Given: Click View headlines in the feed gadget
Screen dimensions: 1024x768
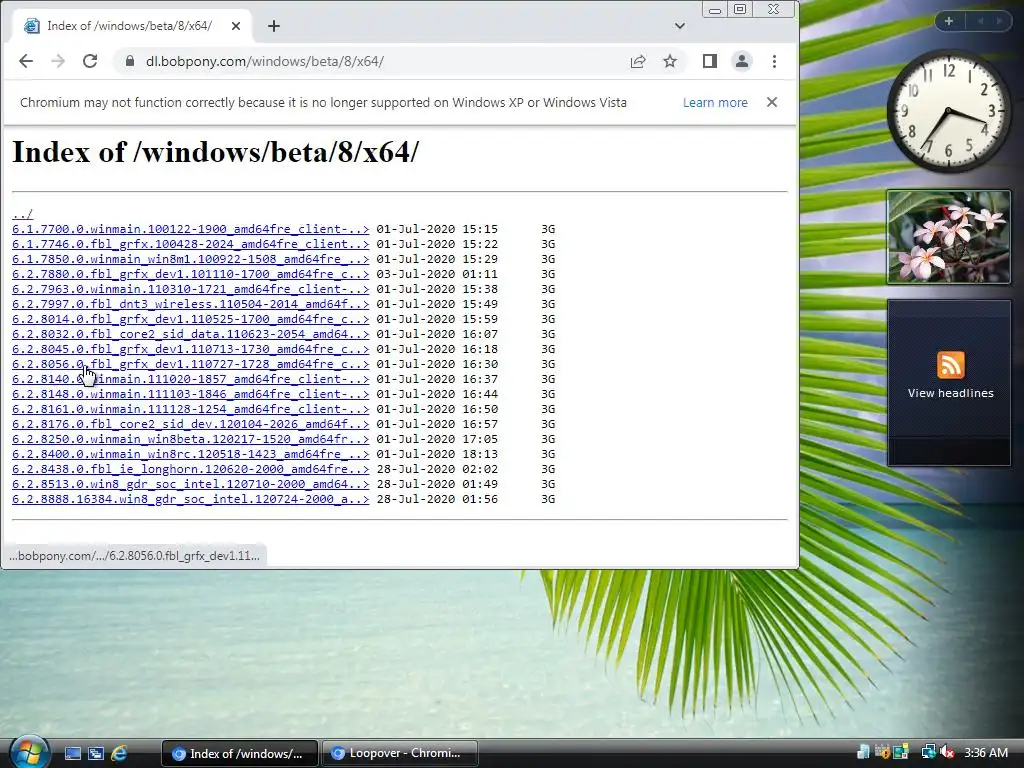Looking at the screenshot, I should point(950,393).
